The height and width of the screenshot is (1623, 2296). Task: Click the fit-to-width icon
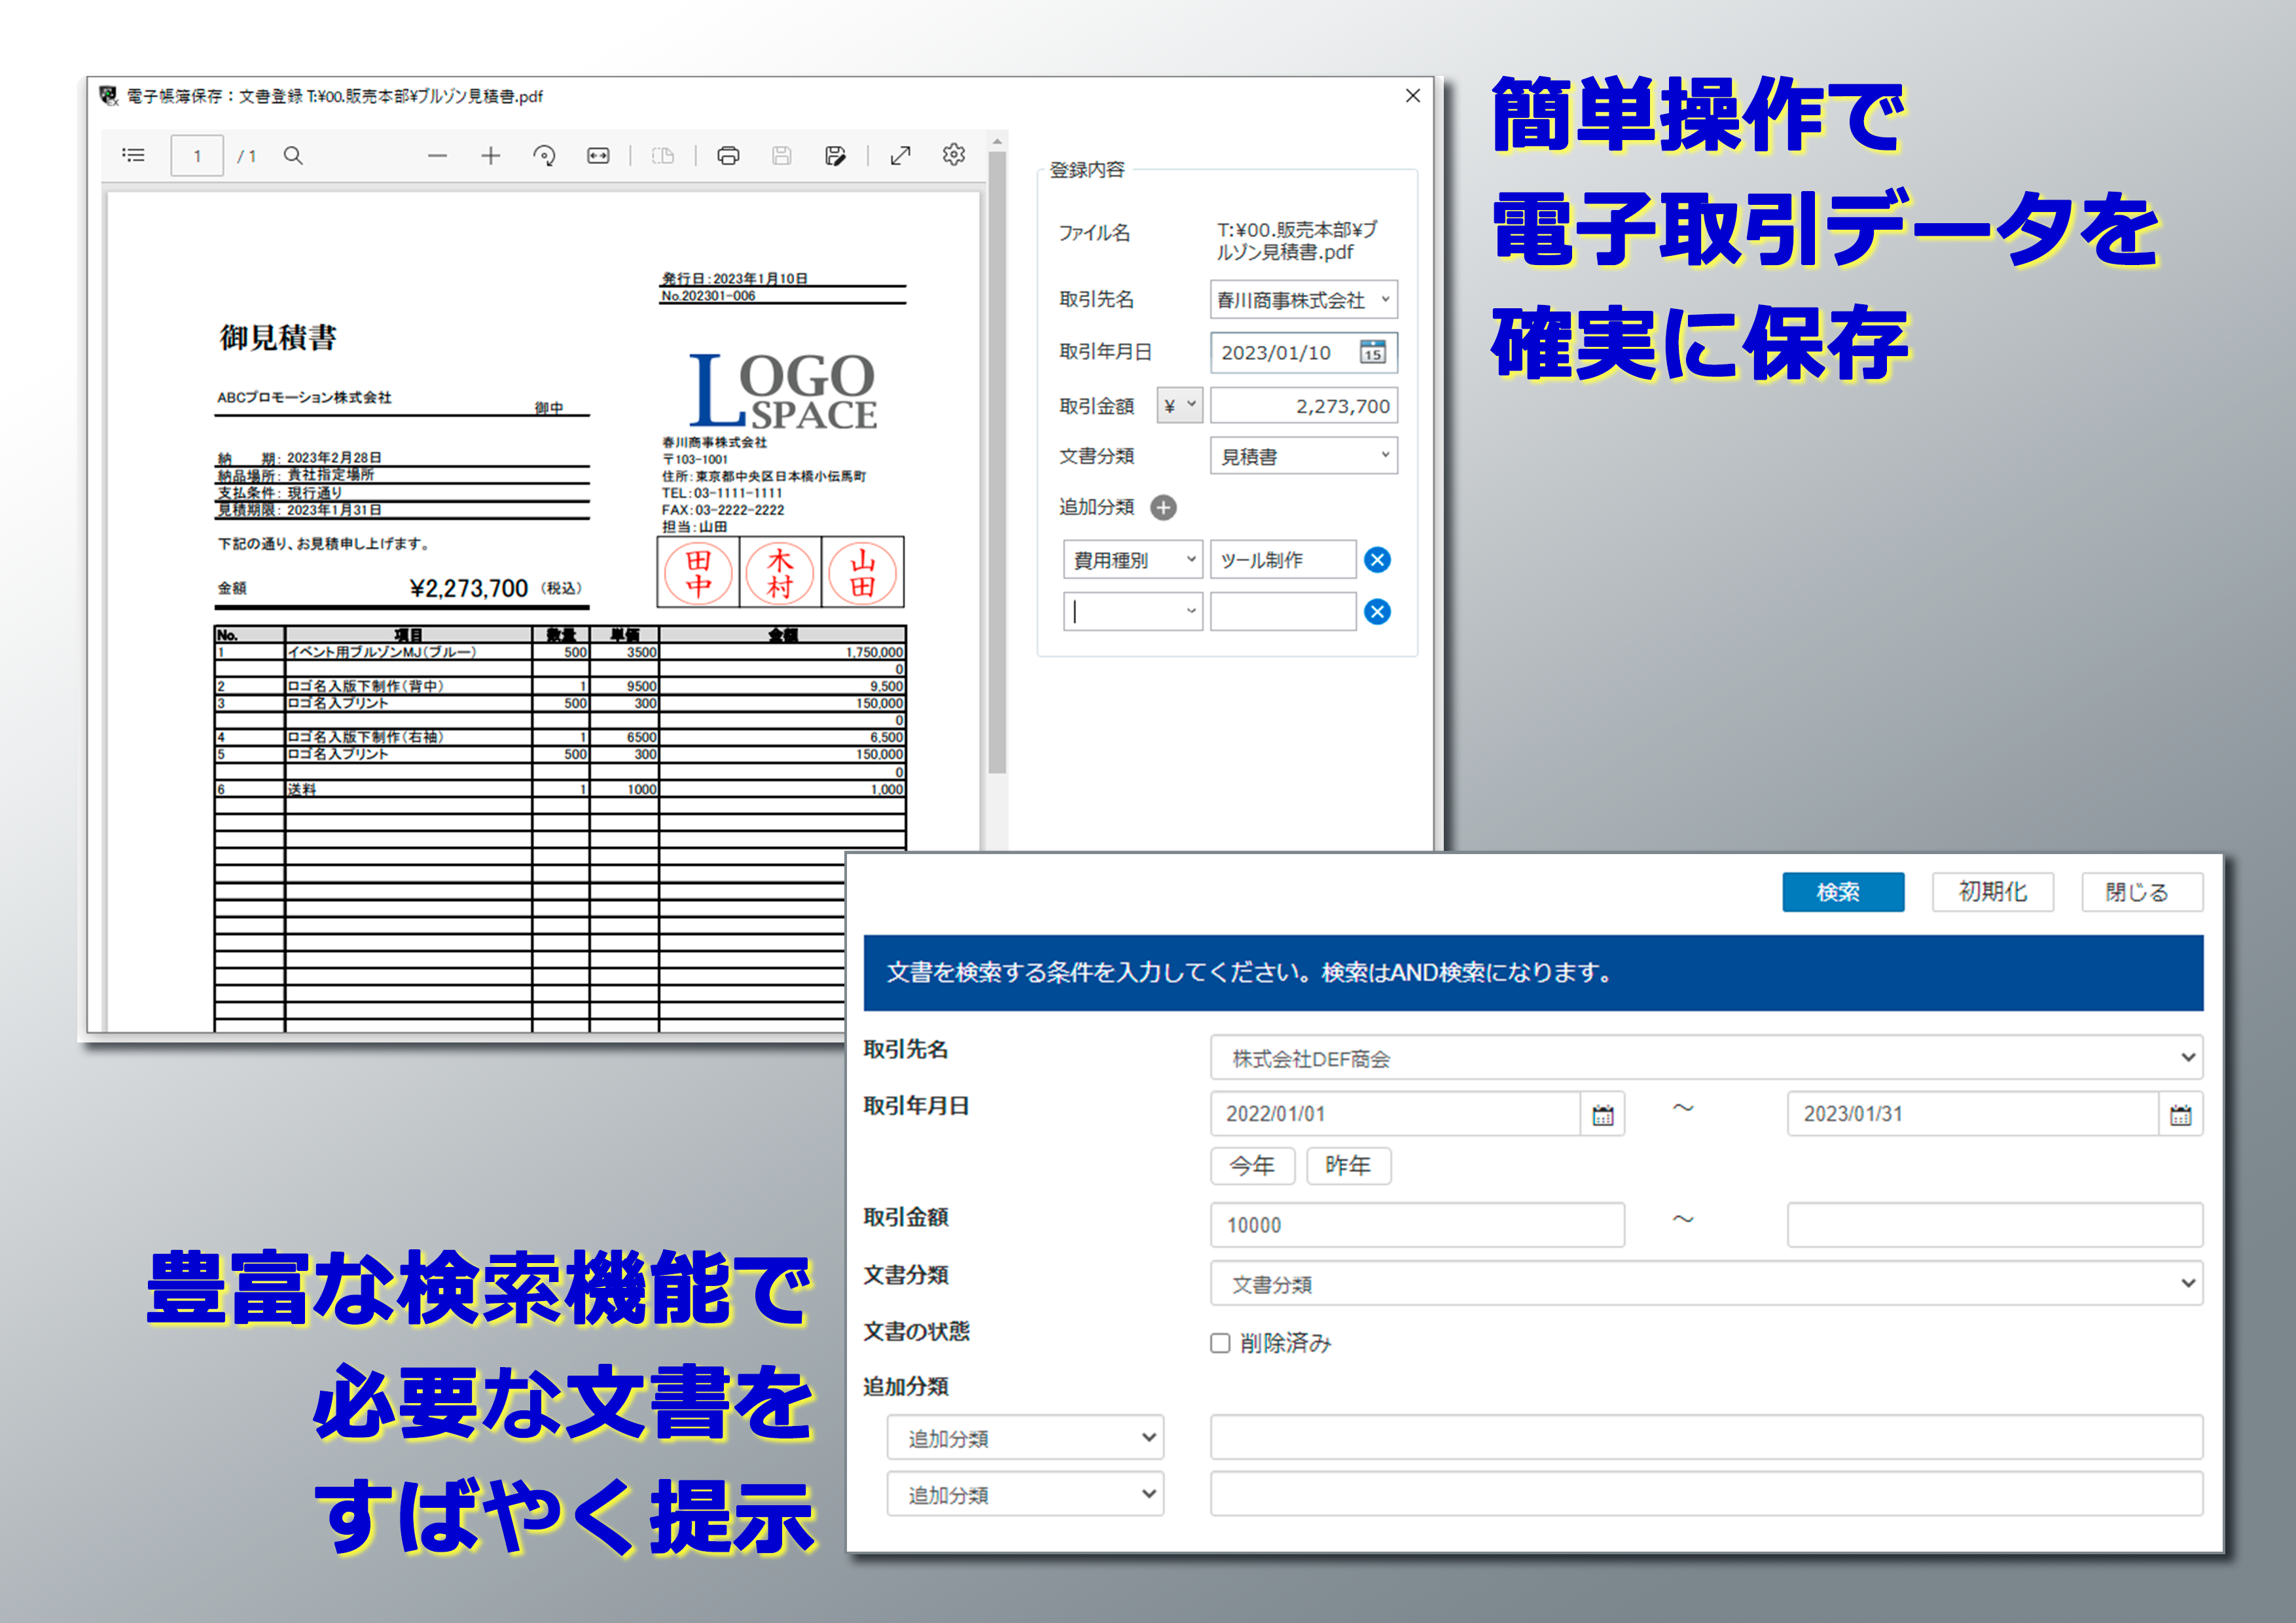click(598, 155)
